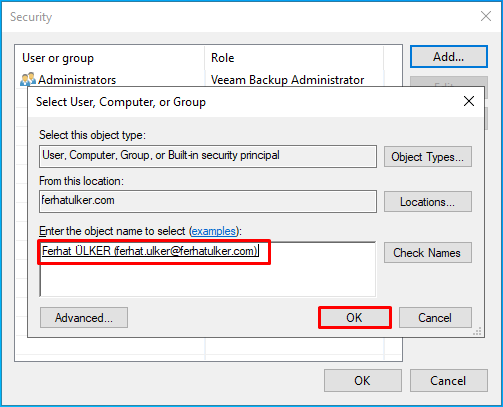Click the ferhatulker.com location field
Screen dimensions: 503x407
point(208,201)
